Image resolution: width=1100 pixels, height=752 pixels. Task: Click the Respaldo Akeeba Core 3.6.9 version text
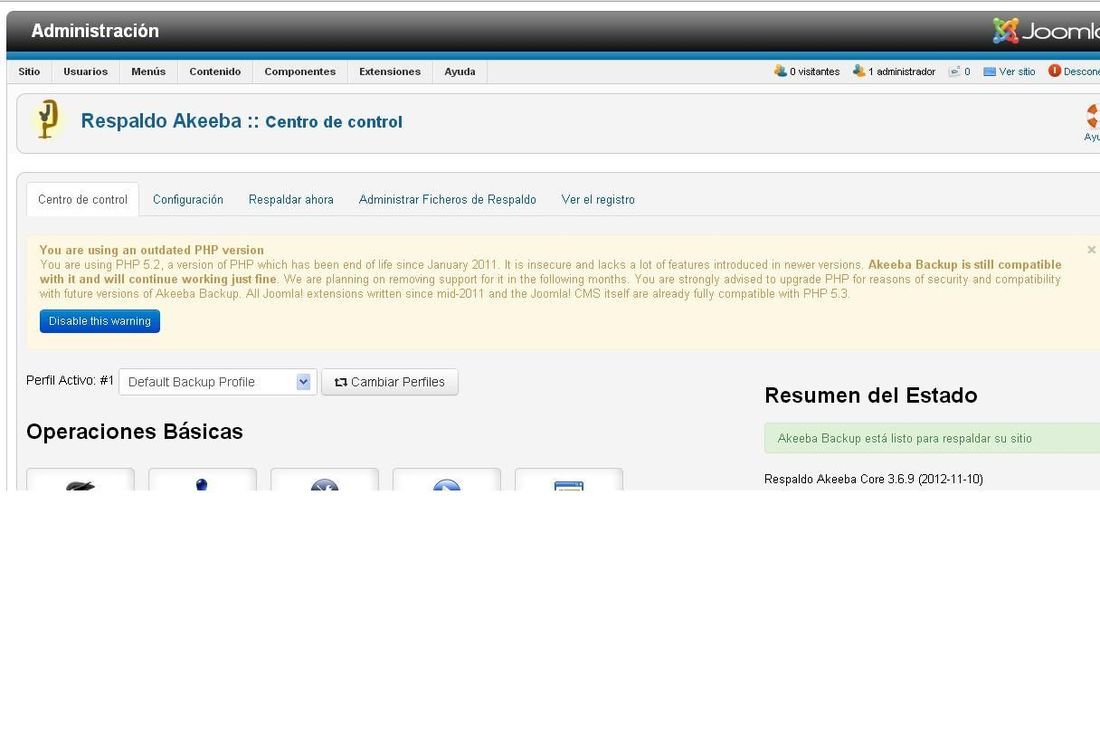point(873,479)
